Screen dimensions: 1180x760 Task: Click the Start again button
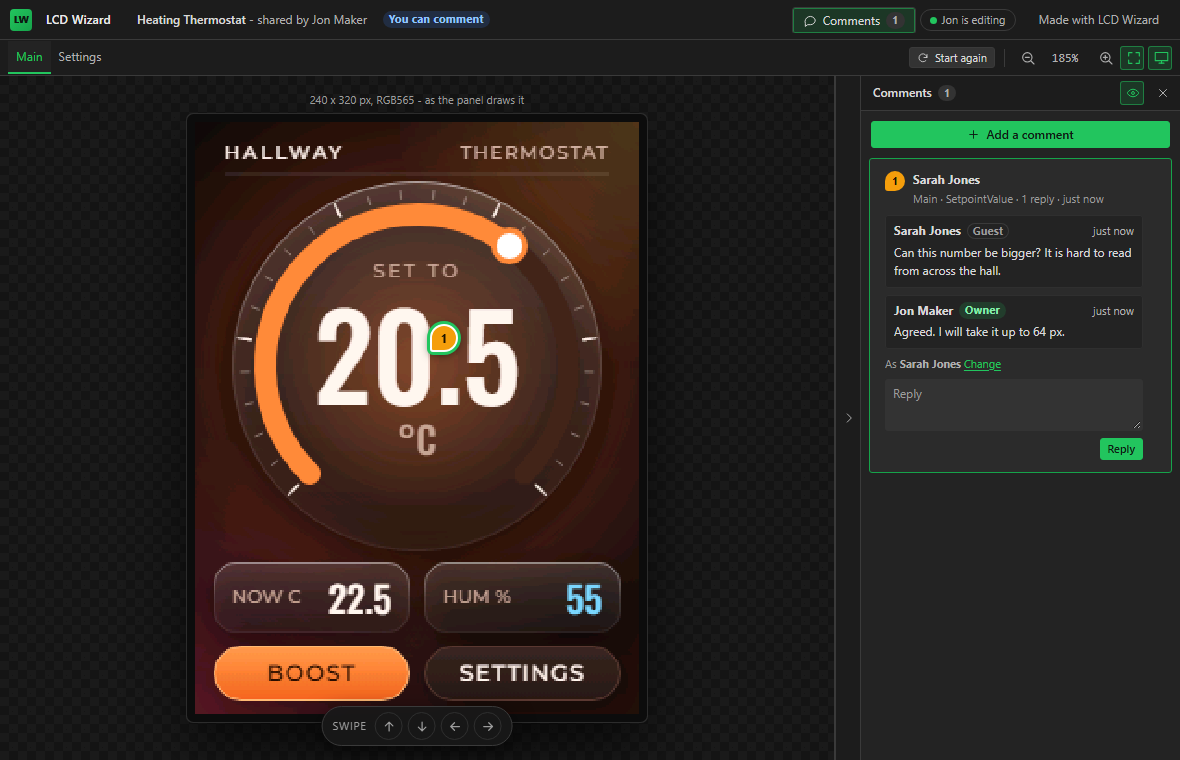point(952,58)
